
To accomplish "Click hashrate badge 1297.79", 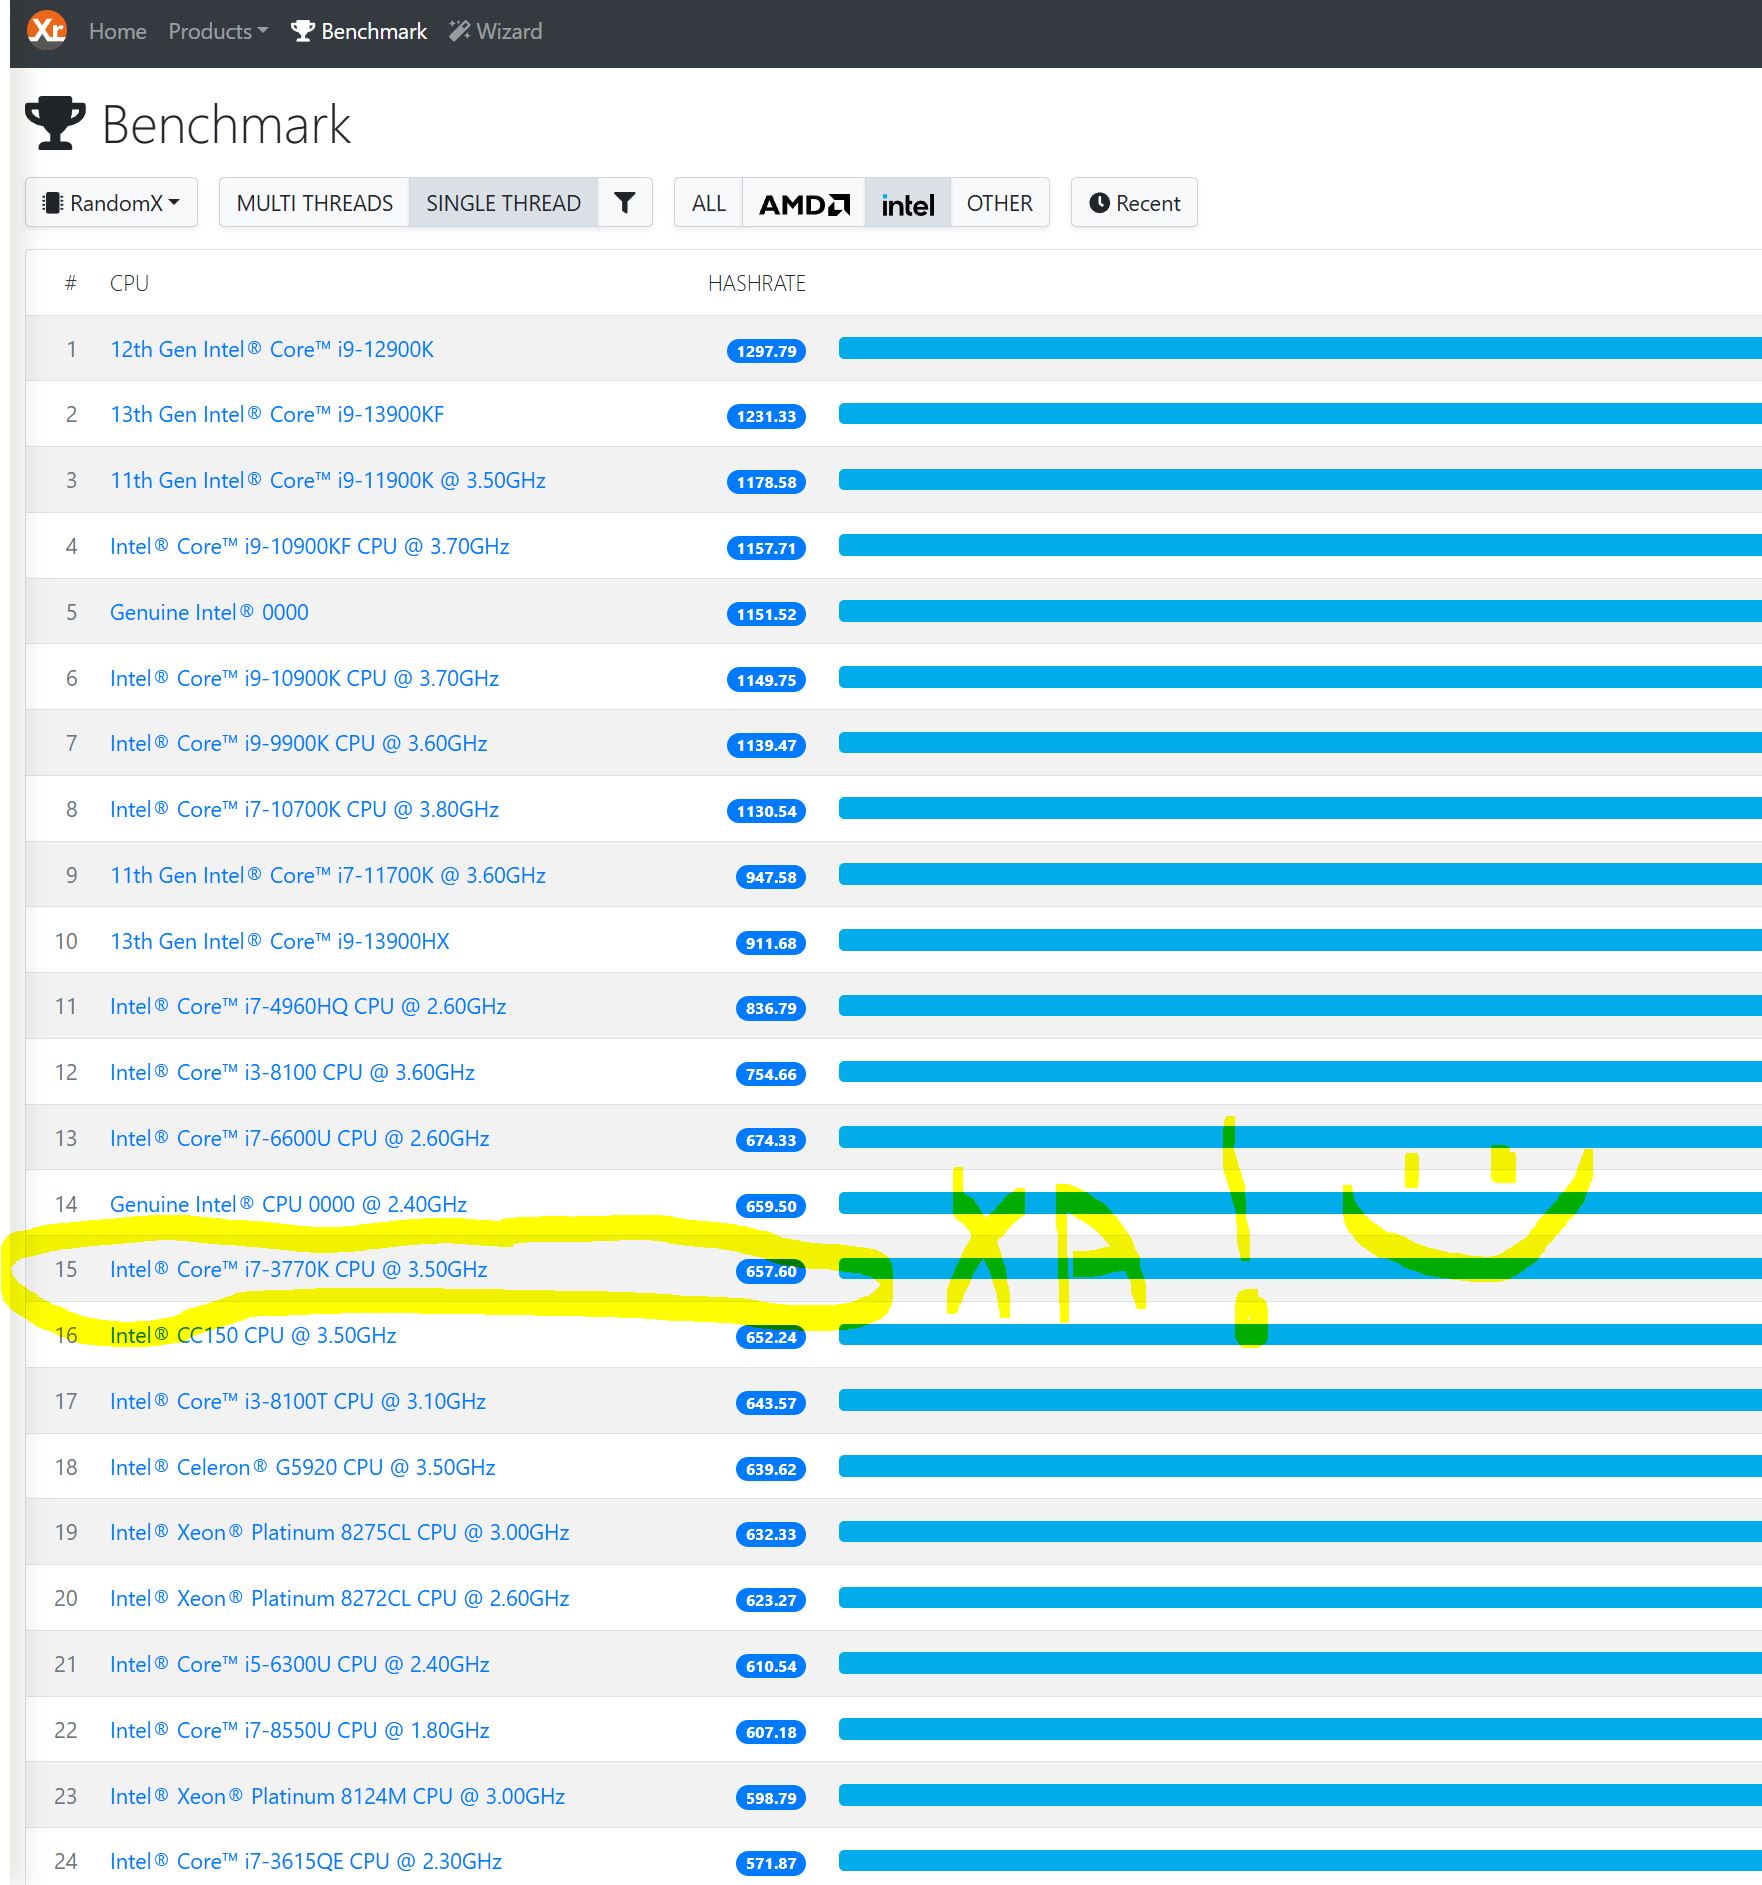I will point(766,351).
